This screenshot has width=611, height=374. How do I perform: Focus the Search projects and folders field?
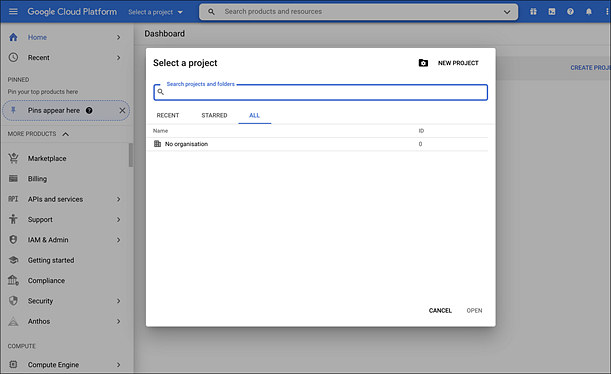click(320, 92)
